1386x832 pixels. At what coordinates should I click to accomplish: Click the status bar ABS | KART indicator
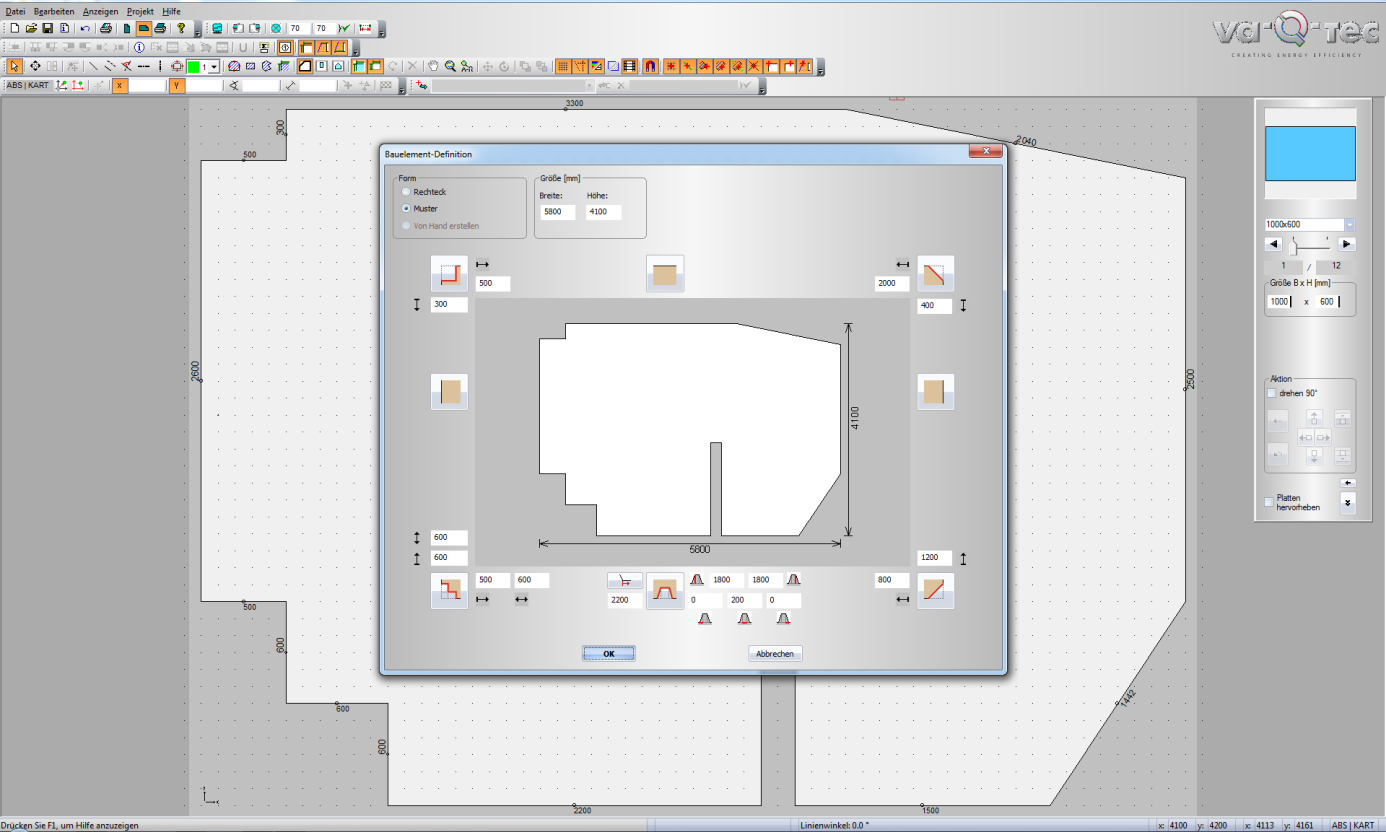pos(1353,826)
